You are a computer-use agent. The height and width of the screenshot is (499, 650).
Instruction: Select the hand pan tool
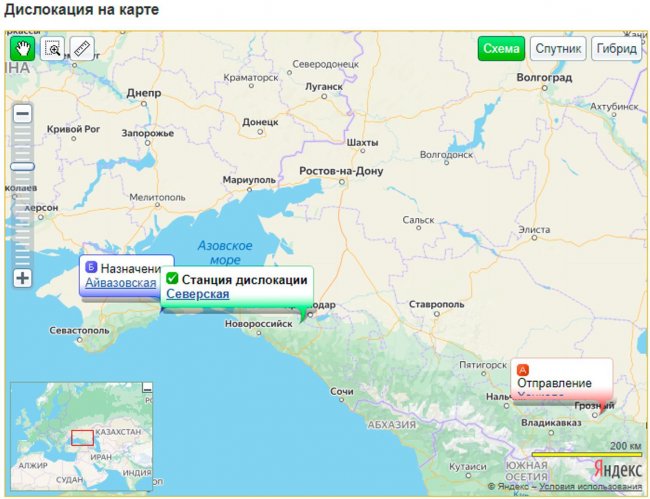[22, 48]
